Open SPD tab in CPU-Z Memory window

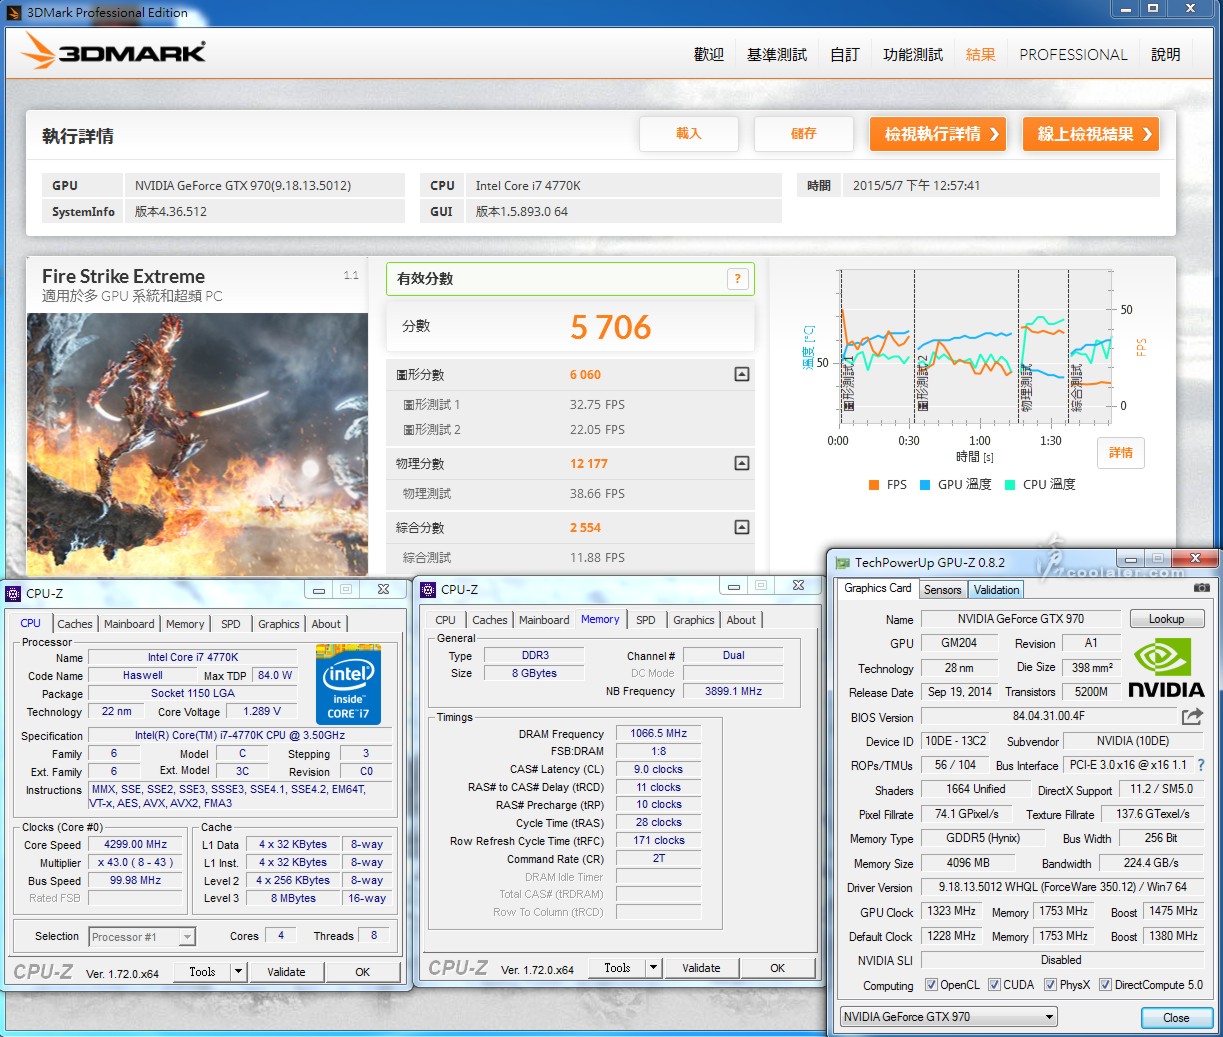pyautogui.click(x=646, y=620)
